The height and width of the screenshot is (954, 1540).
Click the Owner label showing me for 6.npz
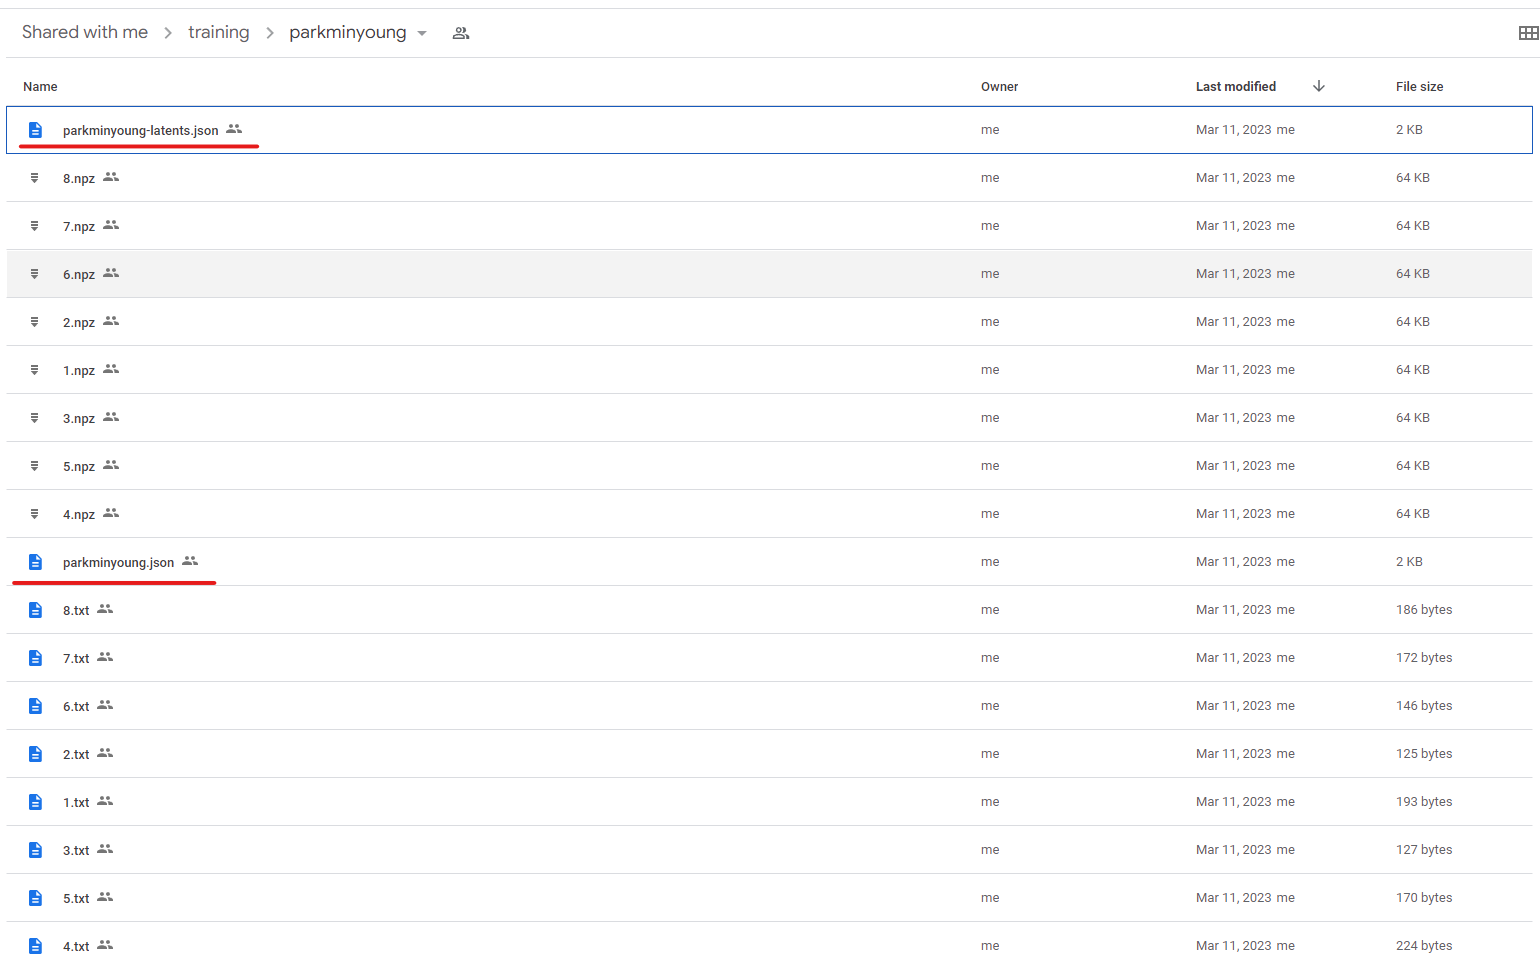click(990, 273)
